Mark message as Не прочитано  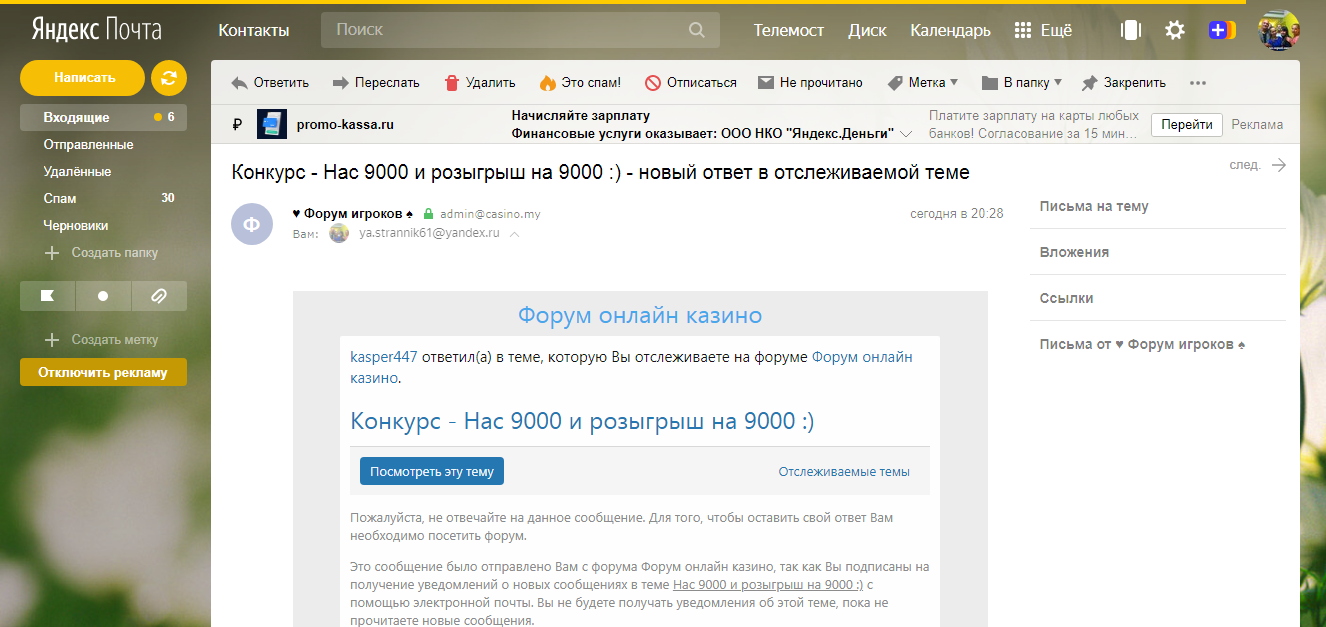pyautogui.click(x=810, y=83)
